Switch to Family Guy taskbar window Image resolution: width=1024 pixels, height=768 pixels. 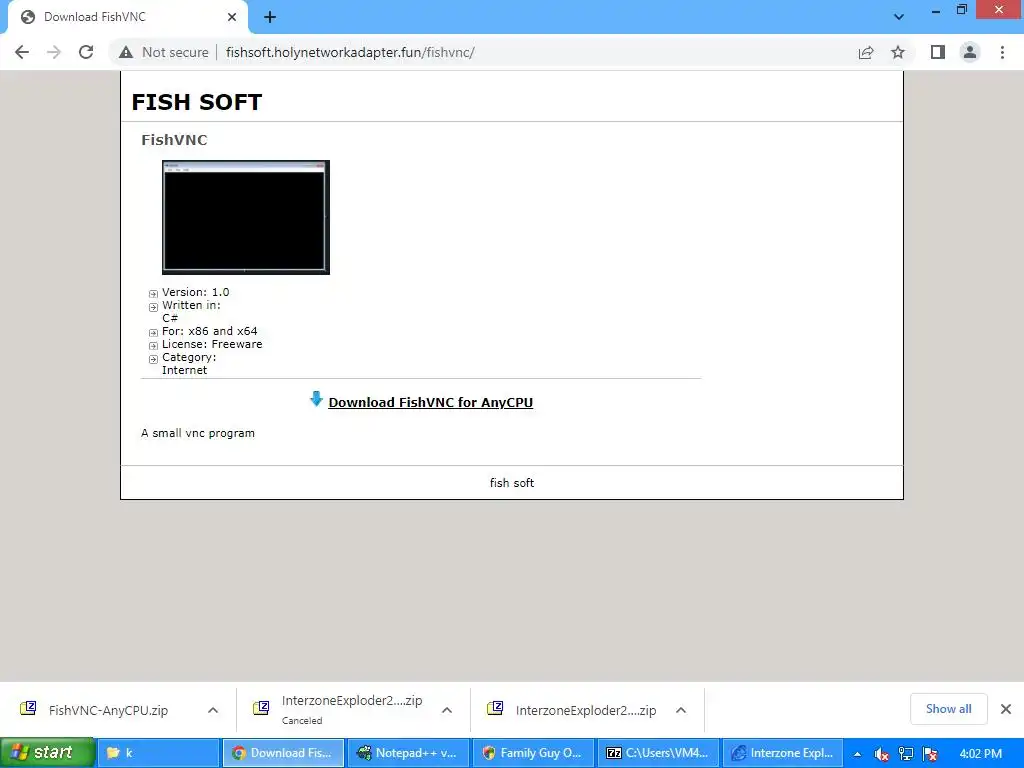[x=533, y=753]
